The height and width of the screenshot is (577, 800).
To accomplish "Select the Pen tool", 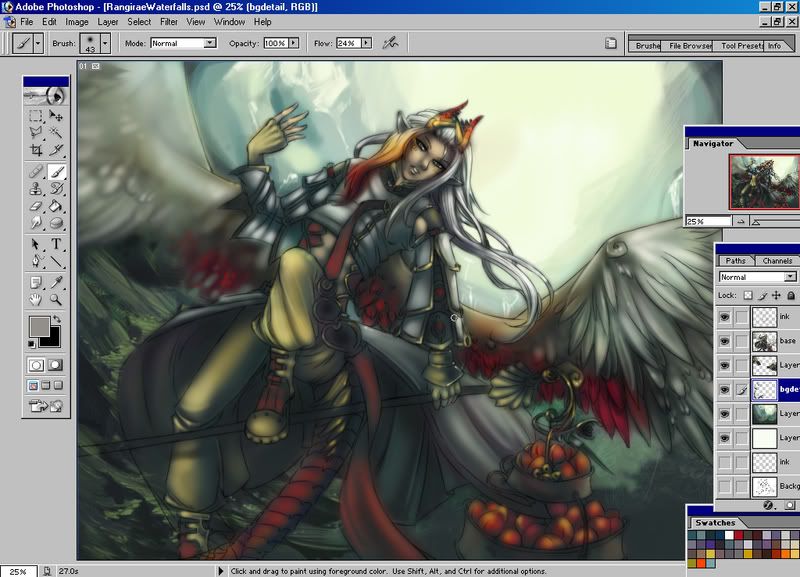I will (36, 261).
